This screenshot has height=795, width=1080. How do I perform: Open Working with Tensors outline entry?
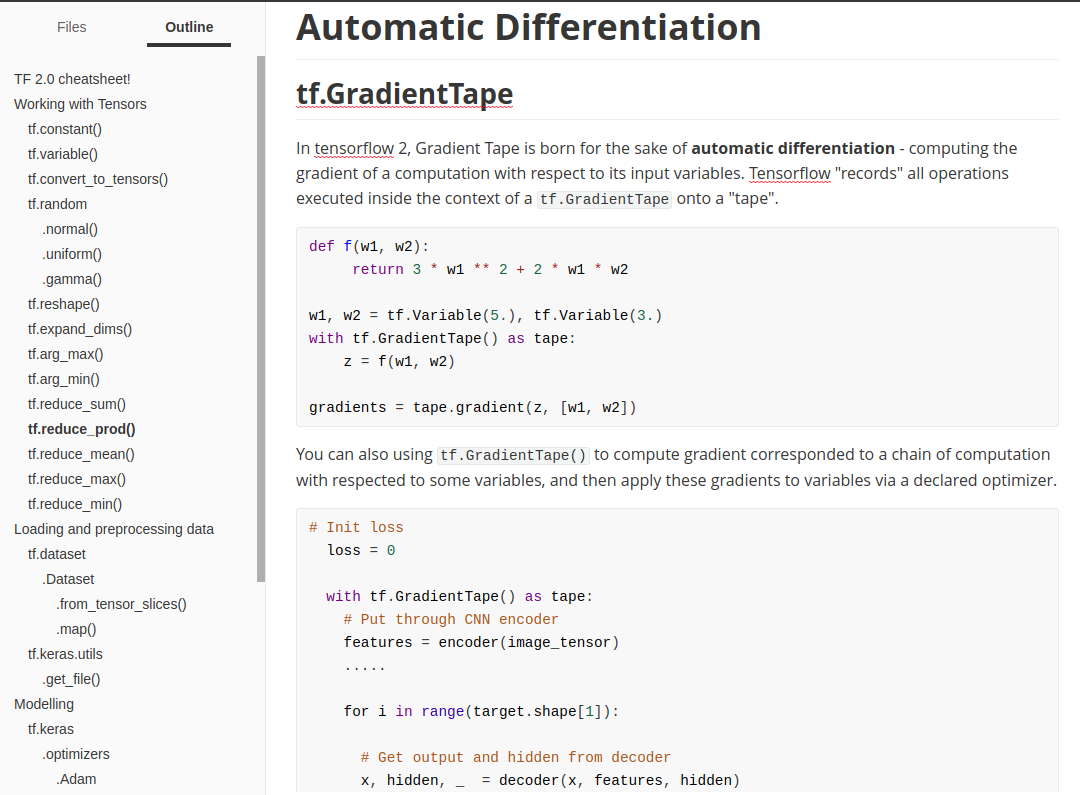[81, 104]
